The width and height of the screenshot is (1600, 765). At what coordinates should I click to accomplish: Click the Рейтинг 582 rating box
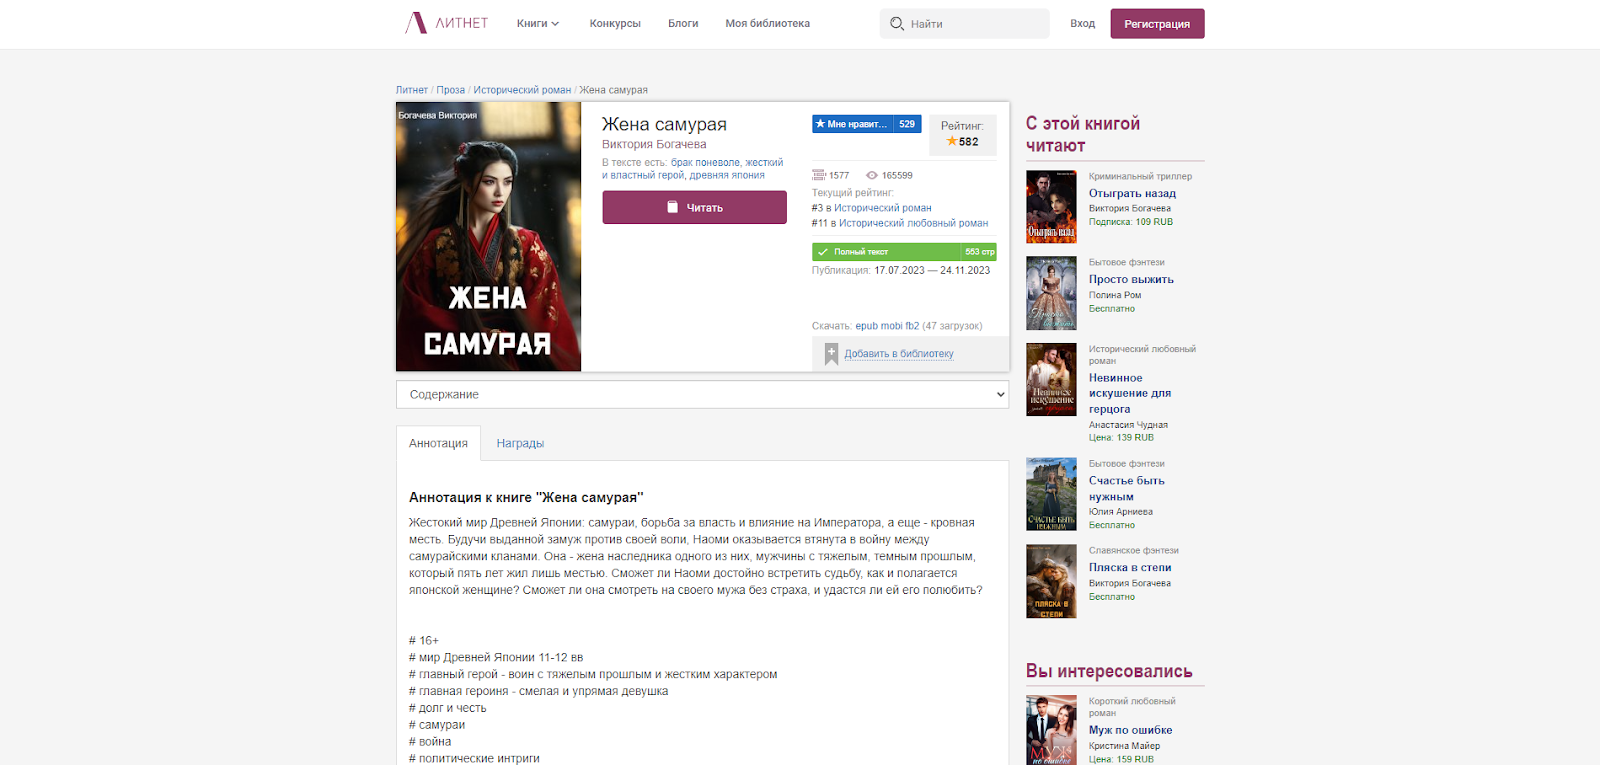tap(963, 134)
